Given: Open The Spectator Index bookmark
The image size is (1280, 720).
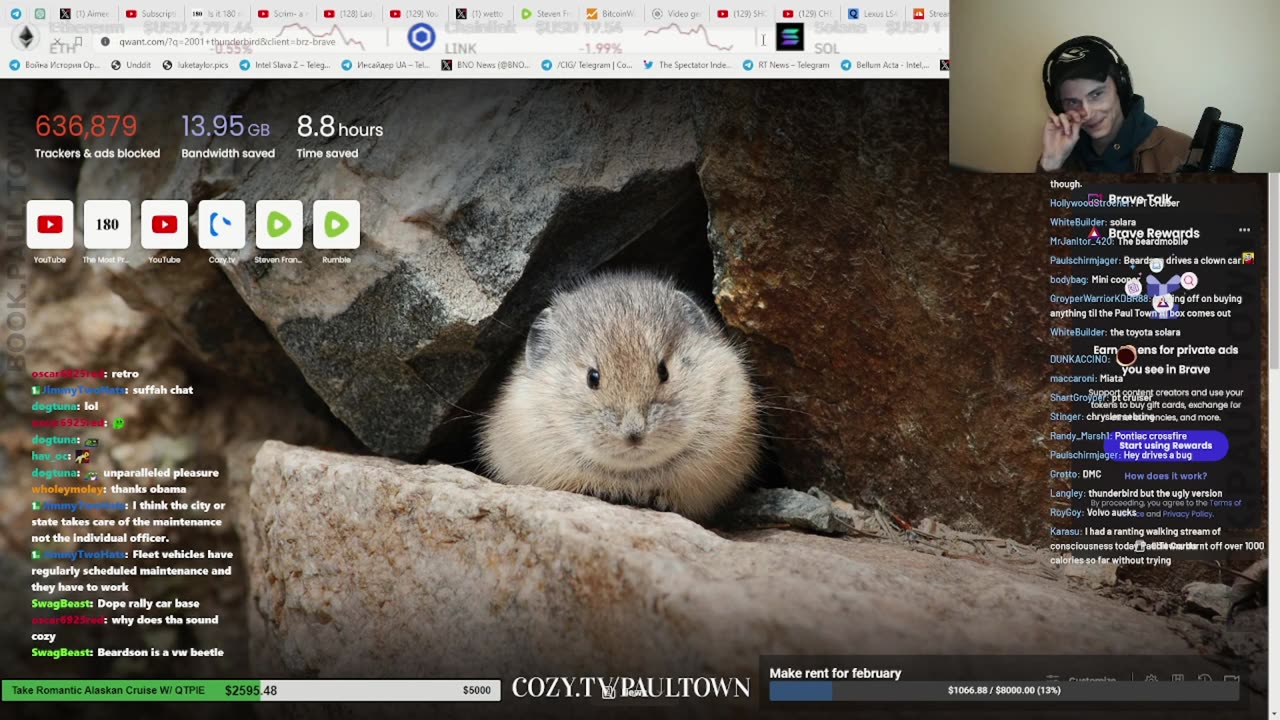Looking at the screenshot, I should [686, 65].
